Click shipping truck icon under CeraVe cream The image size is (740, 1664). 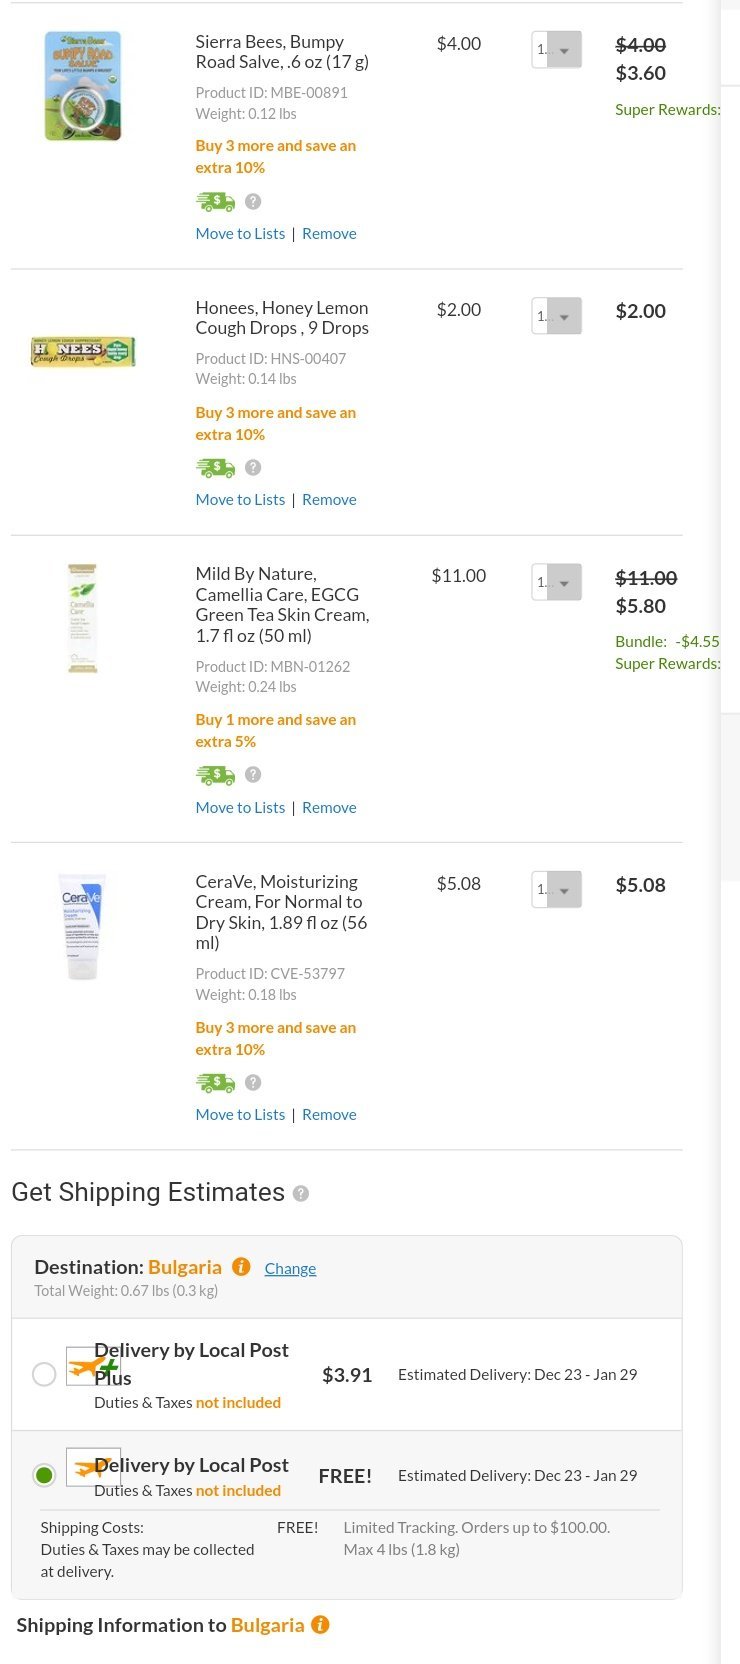pos(215,1082)
